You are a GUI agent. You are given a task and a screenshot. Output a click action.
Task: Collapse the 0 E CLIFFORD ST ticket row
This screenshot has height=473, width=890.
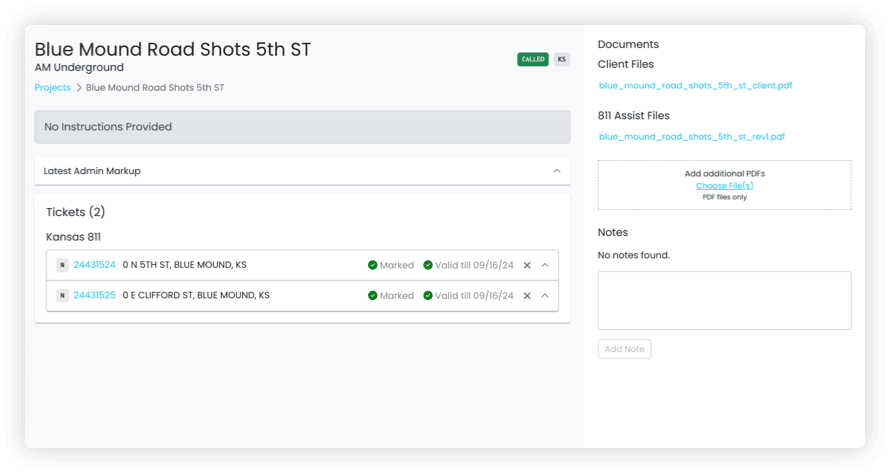tap(545, 296)
